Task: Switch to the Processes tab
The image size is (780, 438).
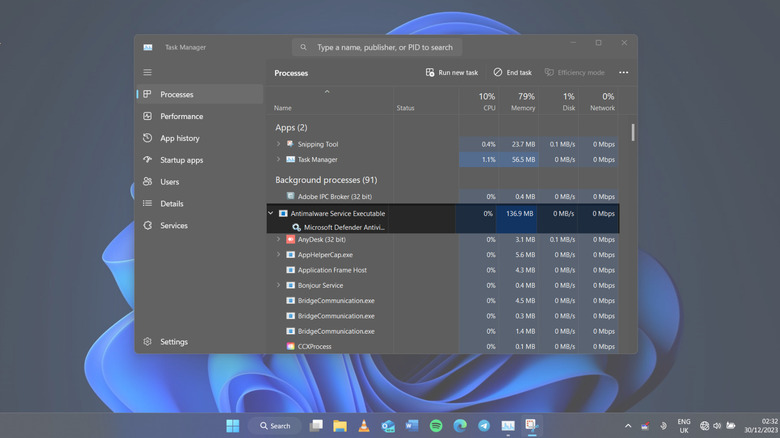Action: [177, 94]
